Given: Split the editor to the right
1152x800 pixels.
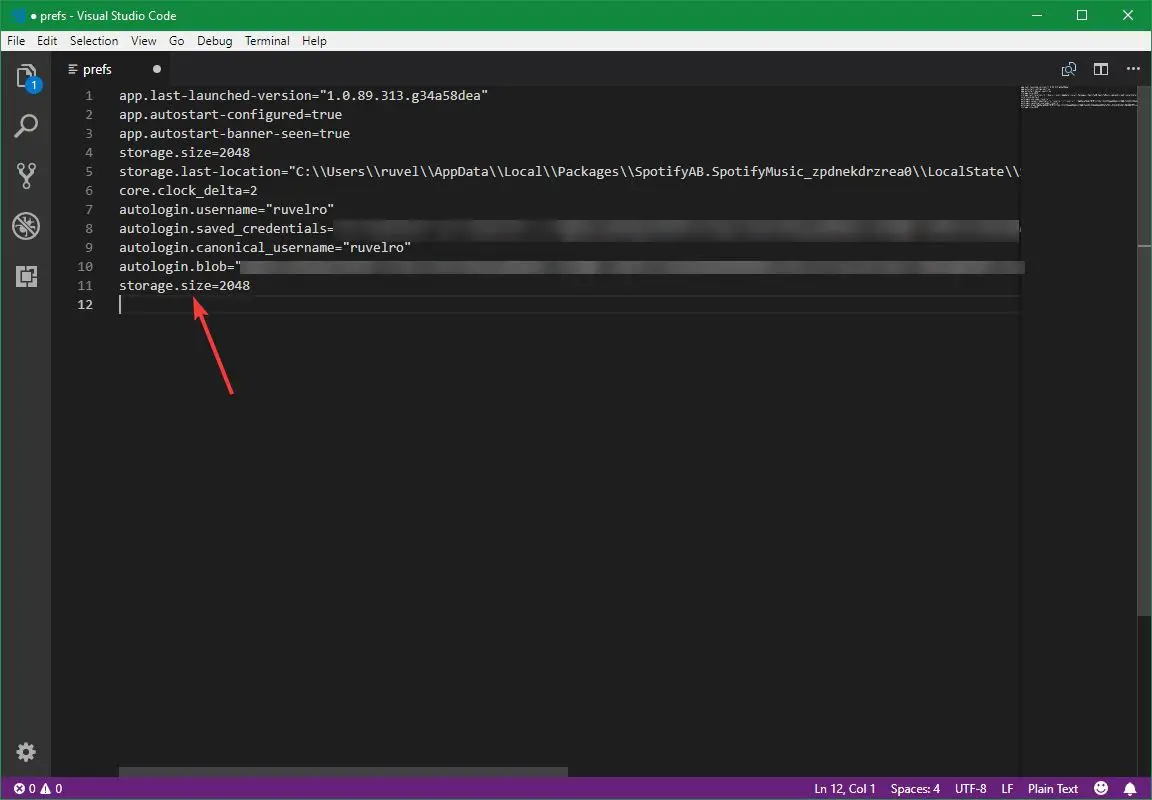Looking at the screenshot, I should (x=1101, y=69).
